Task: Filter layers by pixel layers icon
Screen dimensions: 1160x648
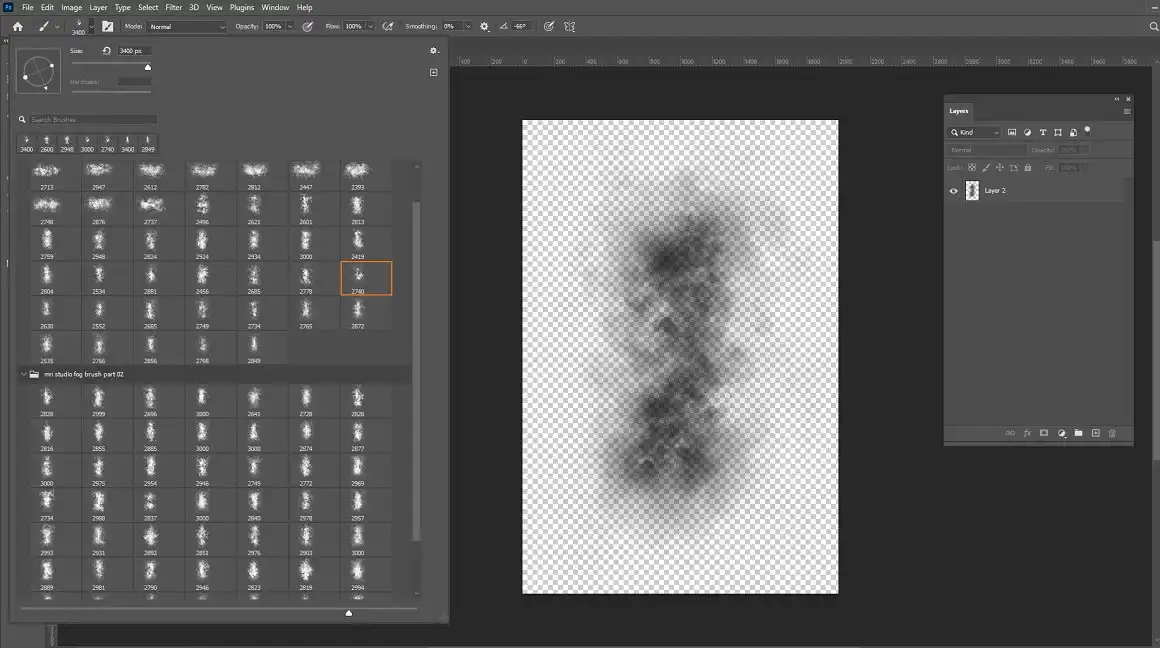Action: coord(1012,132)
